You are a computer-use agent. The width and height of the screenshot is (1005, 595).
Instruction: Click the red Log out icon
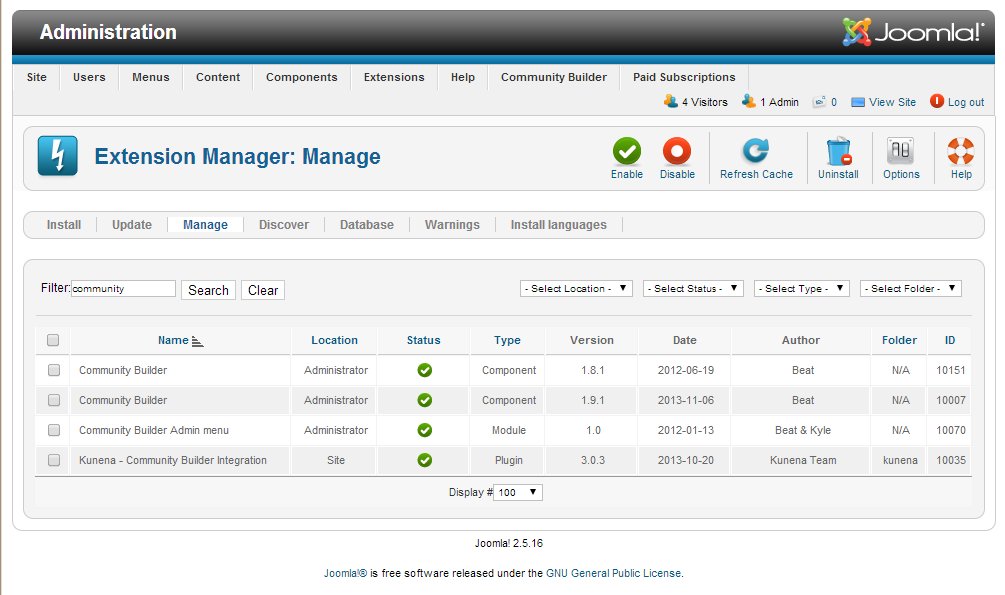[937, 101]
